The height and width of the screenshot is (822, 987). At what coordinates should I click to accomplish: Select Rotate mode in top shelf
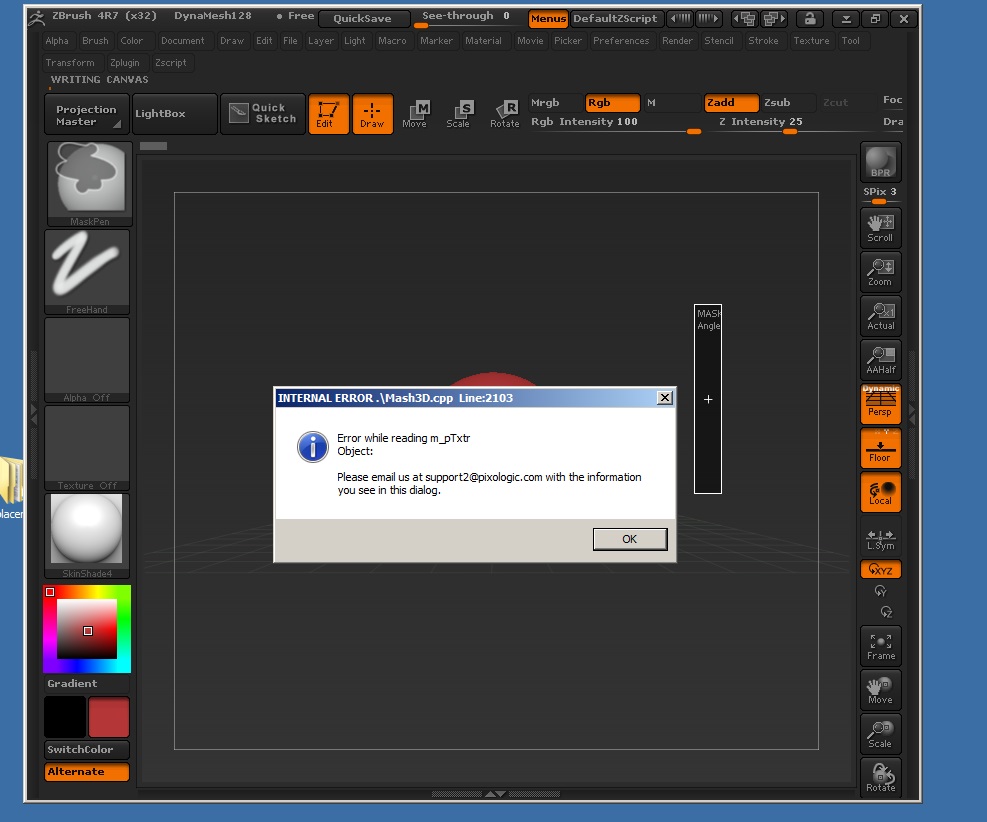[x=504, y=114]
